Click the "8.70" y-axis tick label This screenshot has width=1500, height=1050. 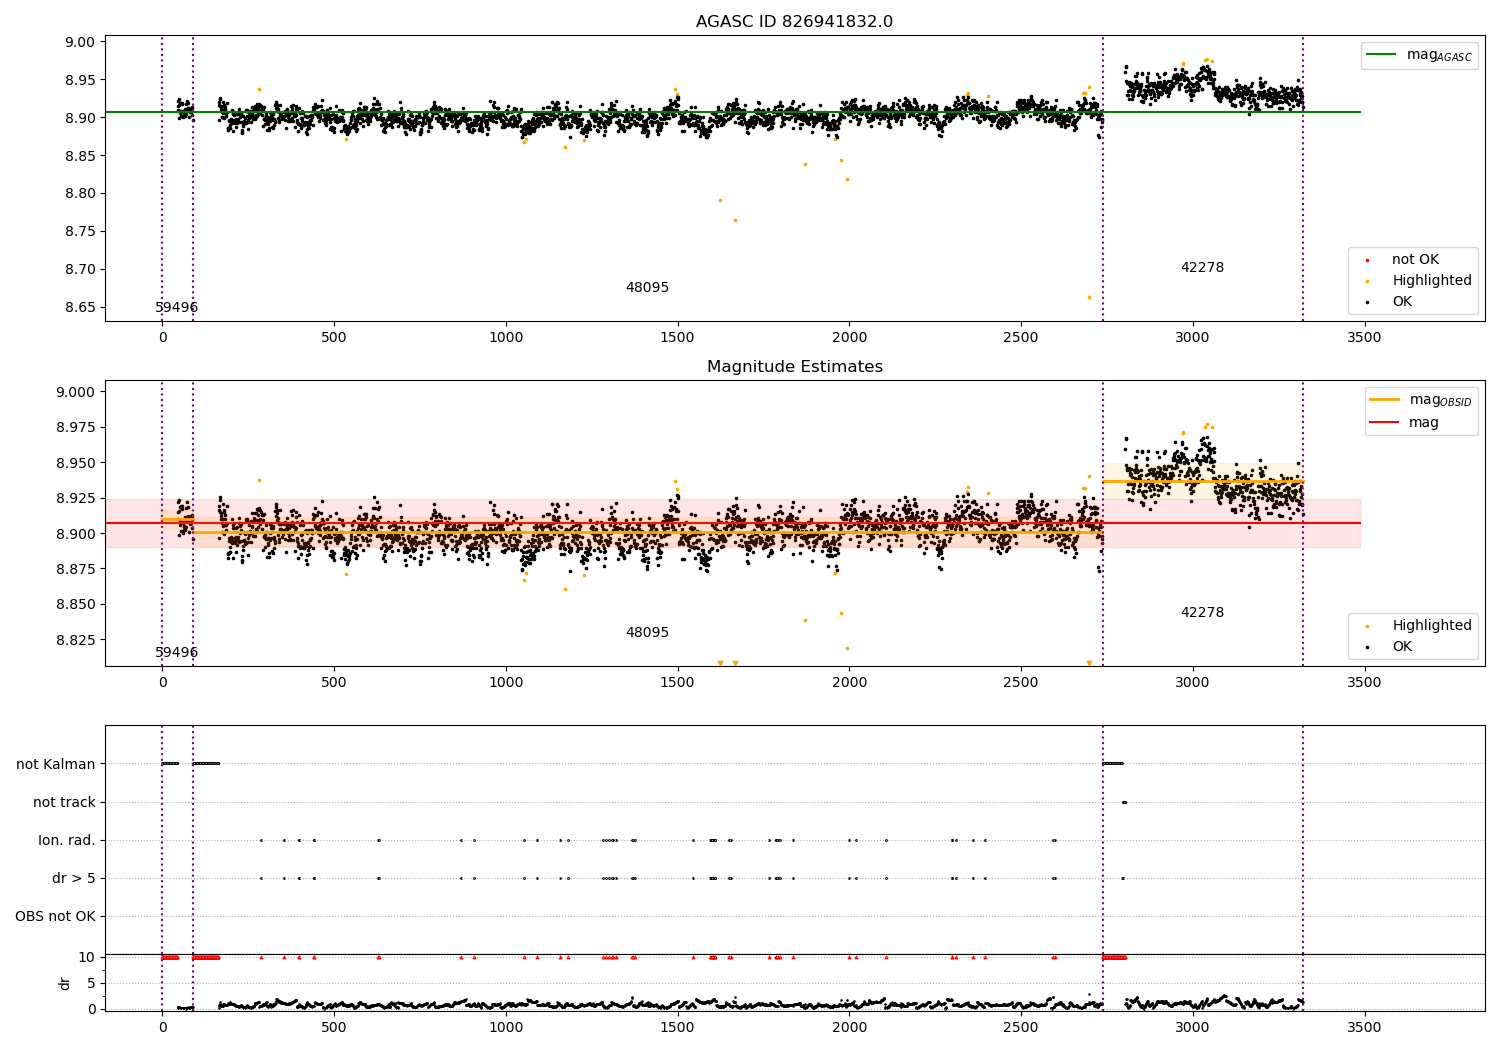pyautogui.click(x=82, y=270)
